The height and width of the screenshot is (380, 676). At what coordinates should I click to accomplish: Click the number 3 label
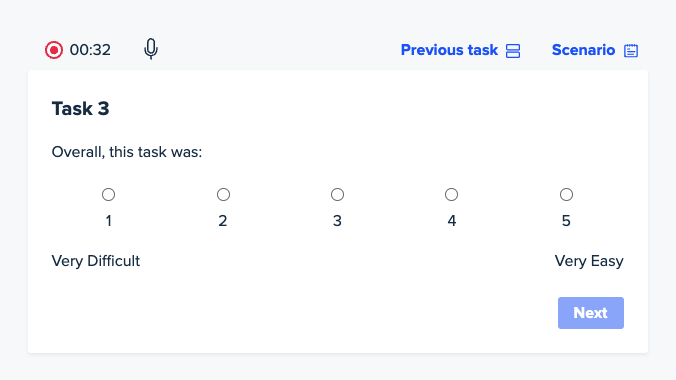pyautogui.click(x=337, y=221)
